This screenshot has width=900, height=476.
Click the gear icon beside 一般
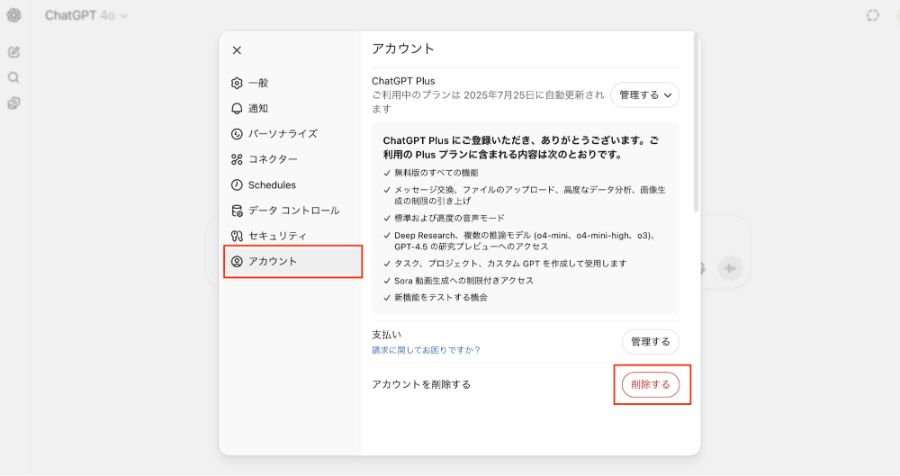click(236, 83)
